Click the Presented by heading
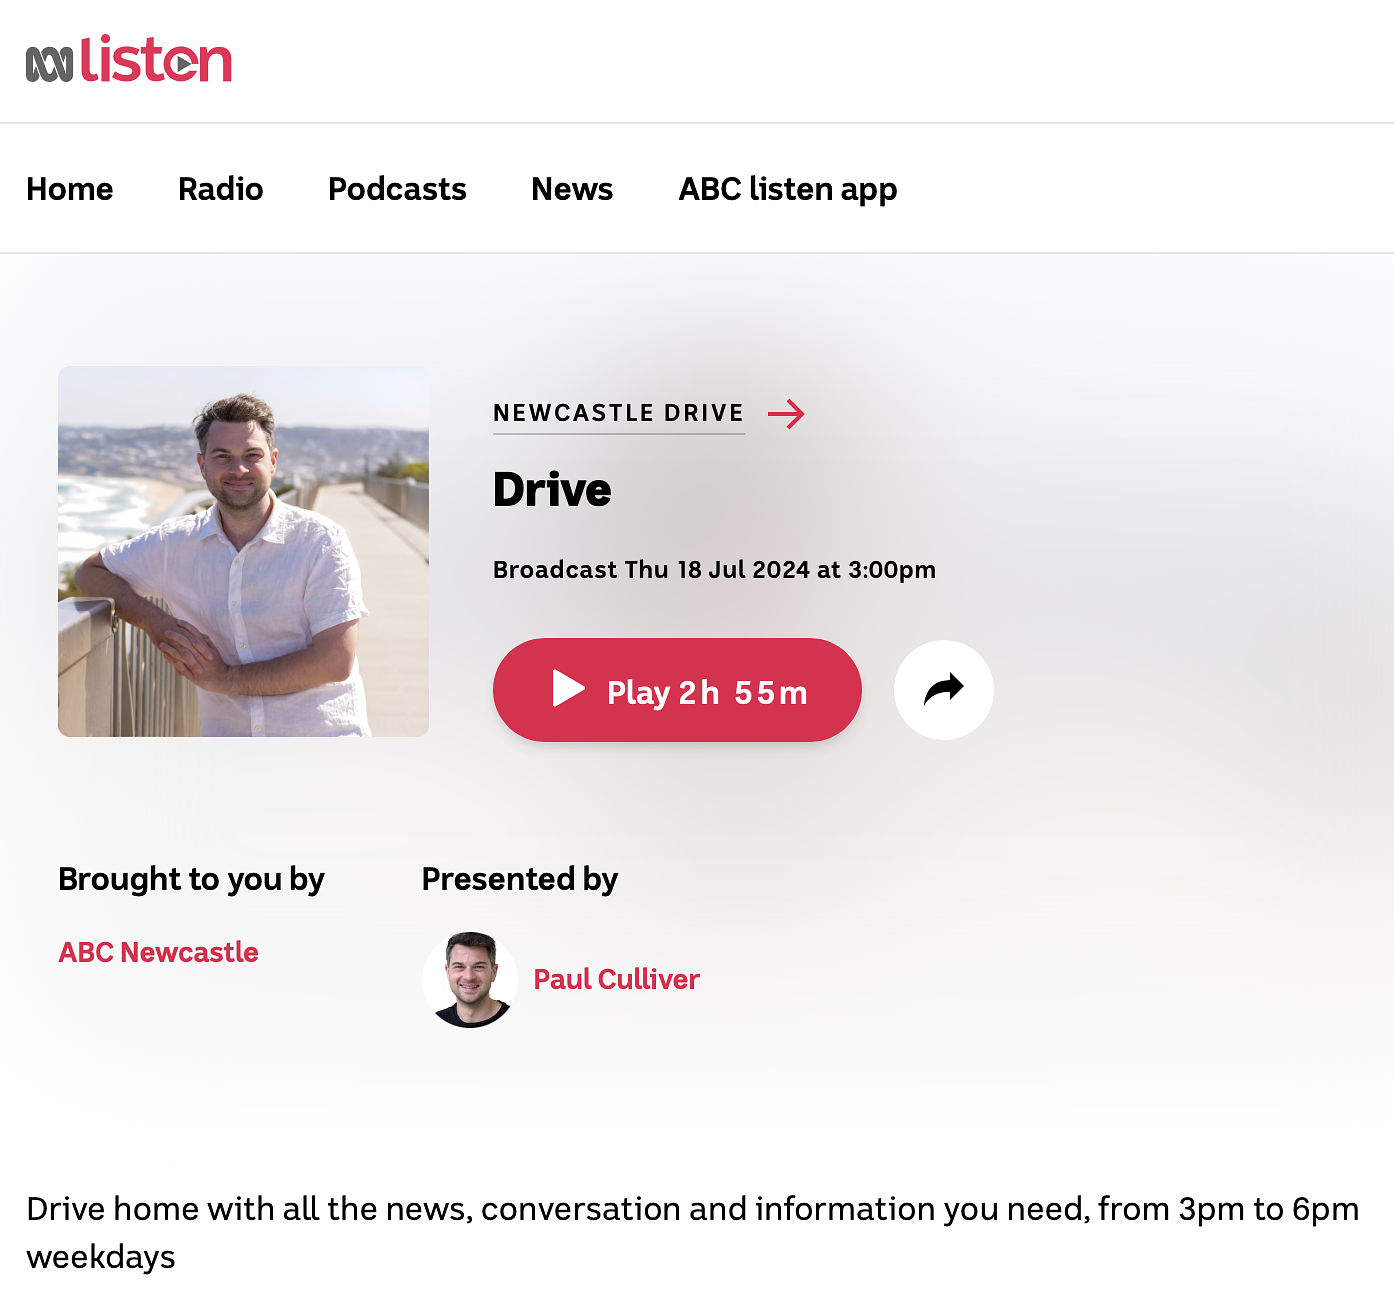This screenshot has width=1394, height=1308. tap(520, 879)
